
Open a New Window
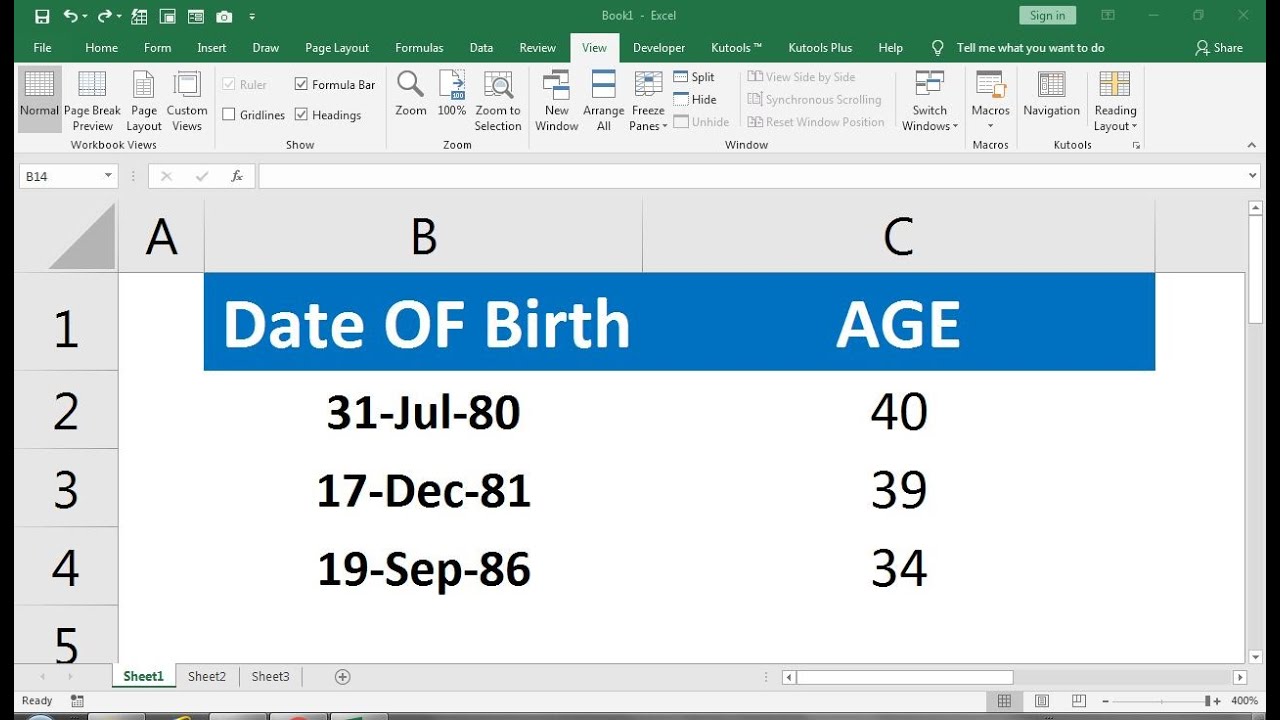(x=557, y=99)
